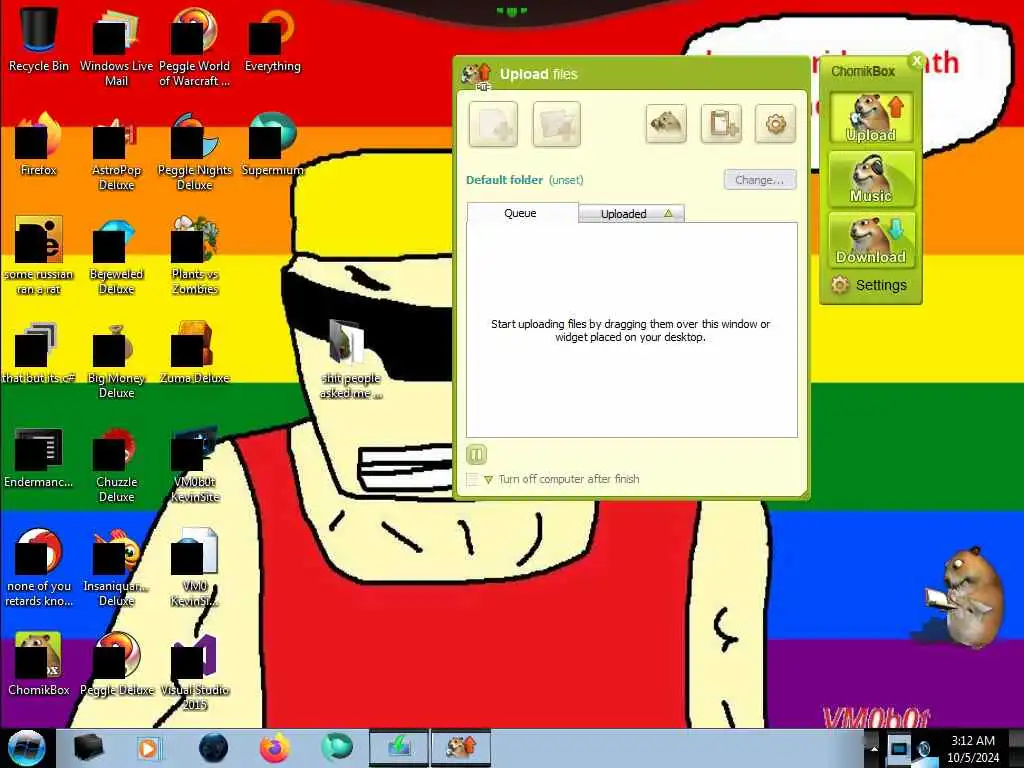Click the hamster icon in Upload toolbar
1024x768 pixels.
(665, 123)
